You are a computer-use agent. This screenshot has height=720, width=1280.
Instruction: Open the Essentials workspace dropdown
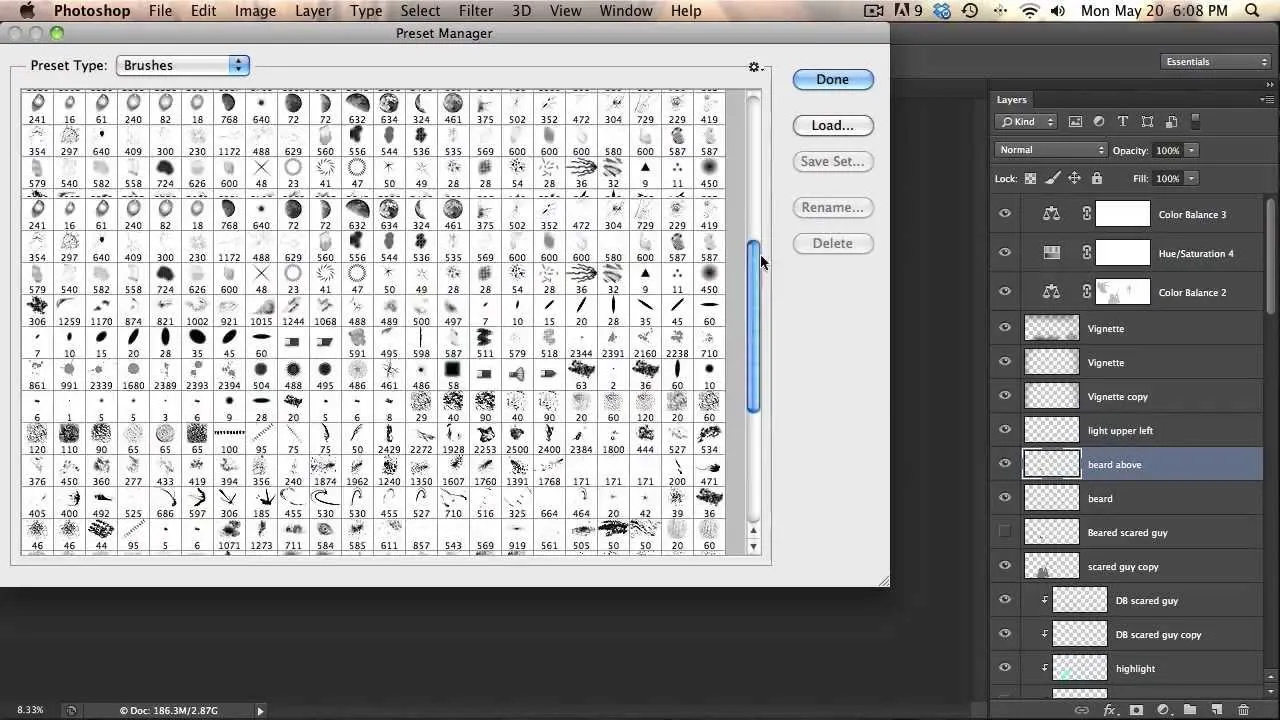click(1215, 61)
